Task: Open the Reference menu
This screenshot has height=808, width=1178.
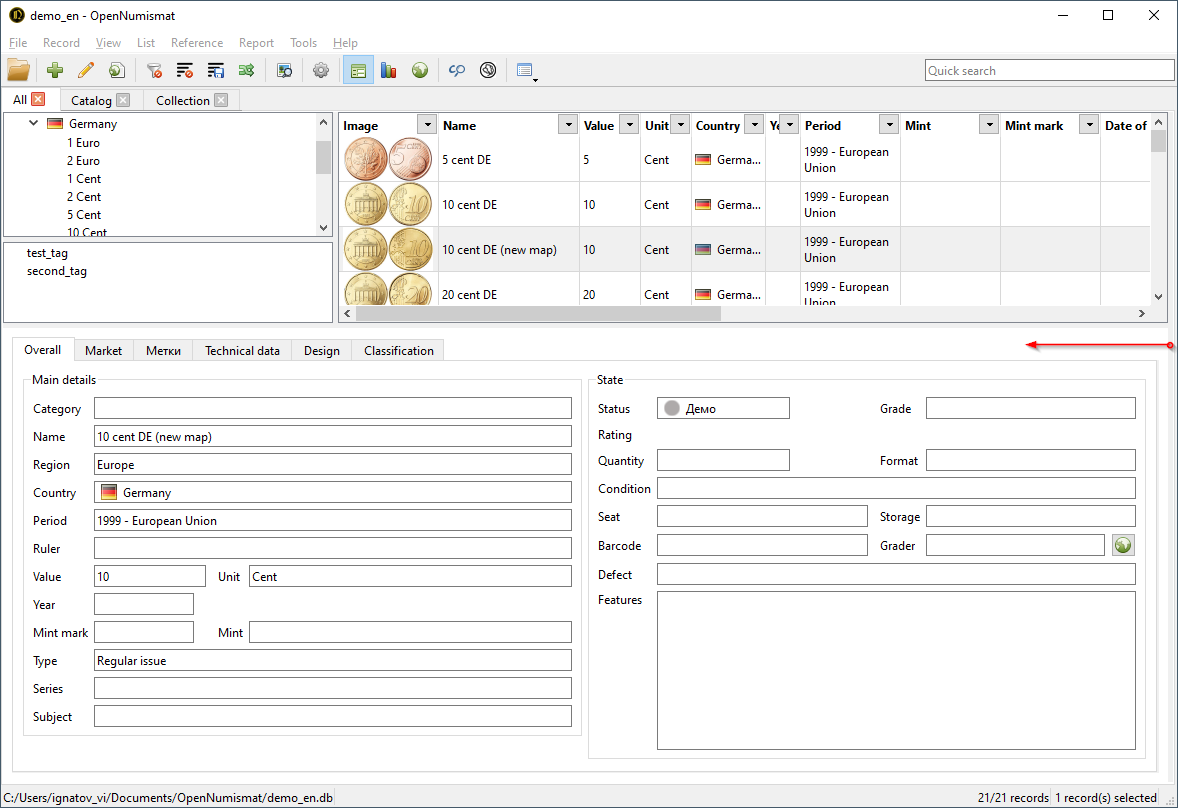Action: tap(197, 43)
